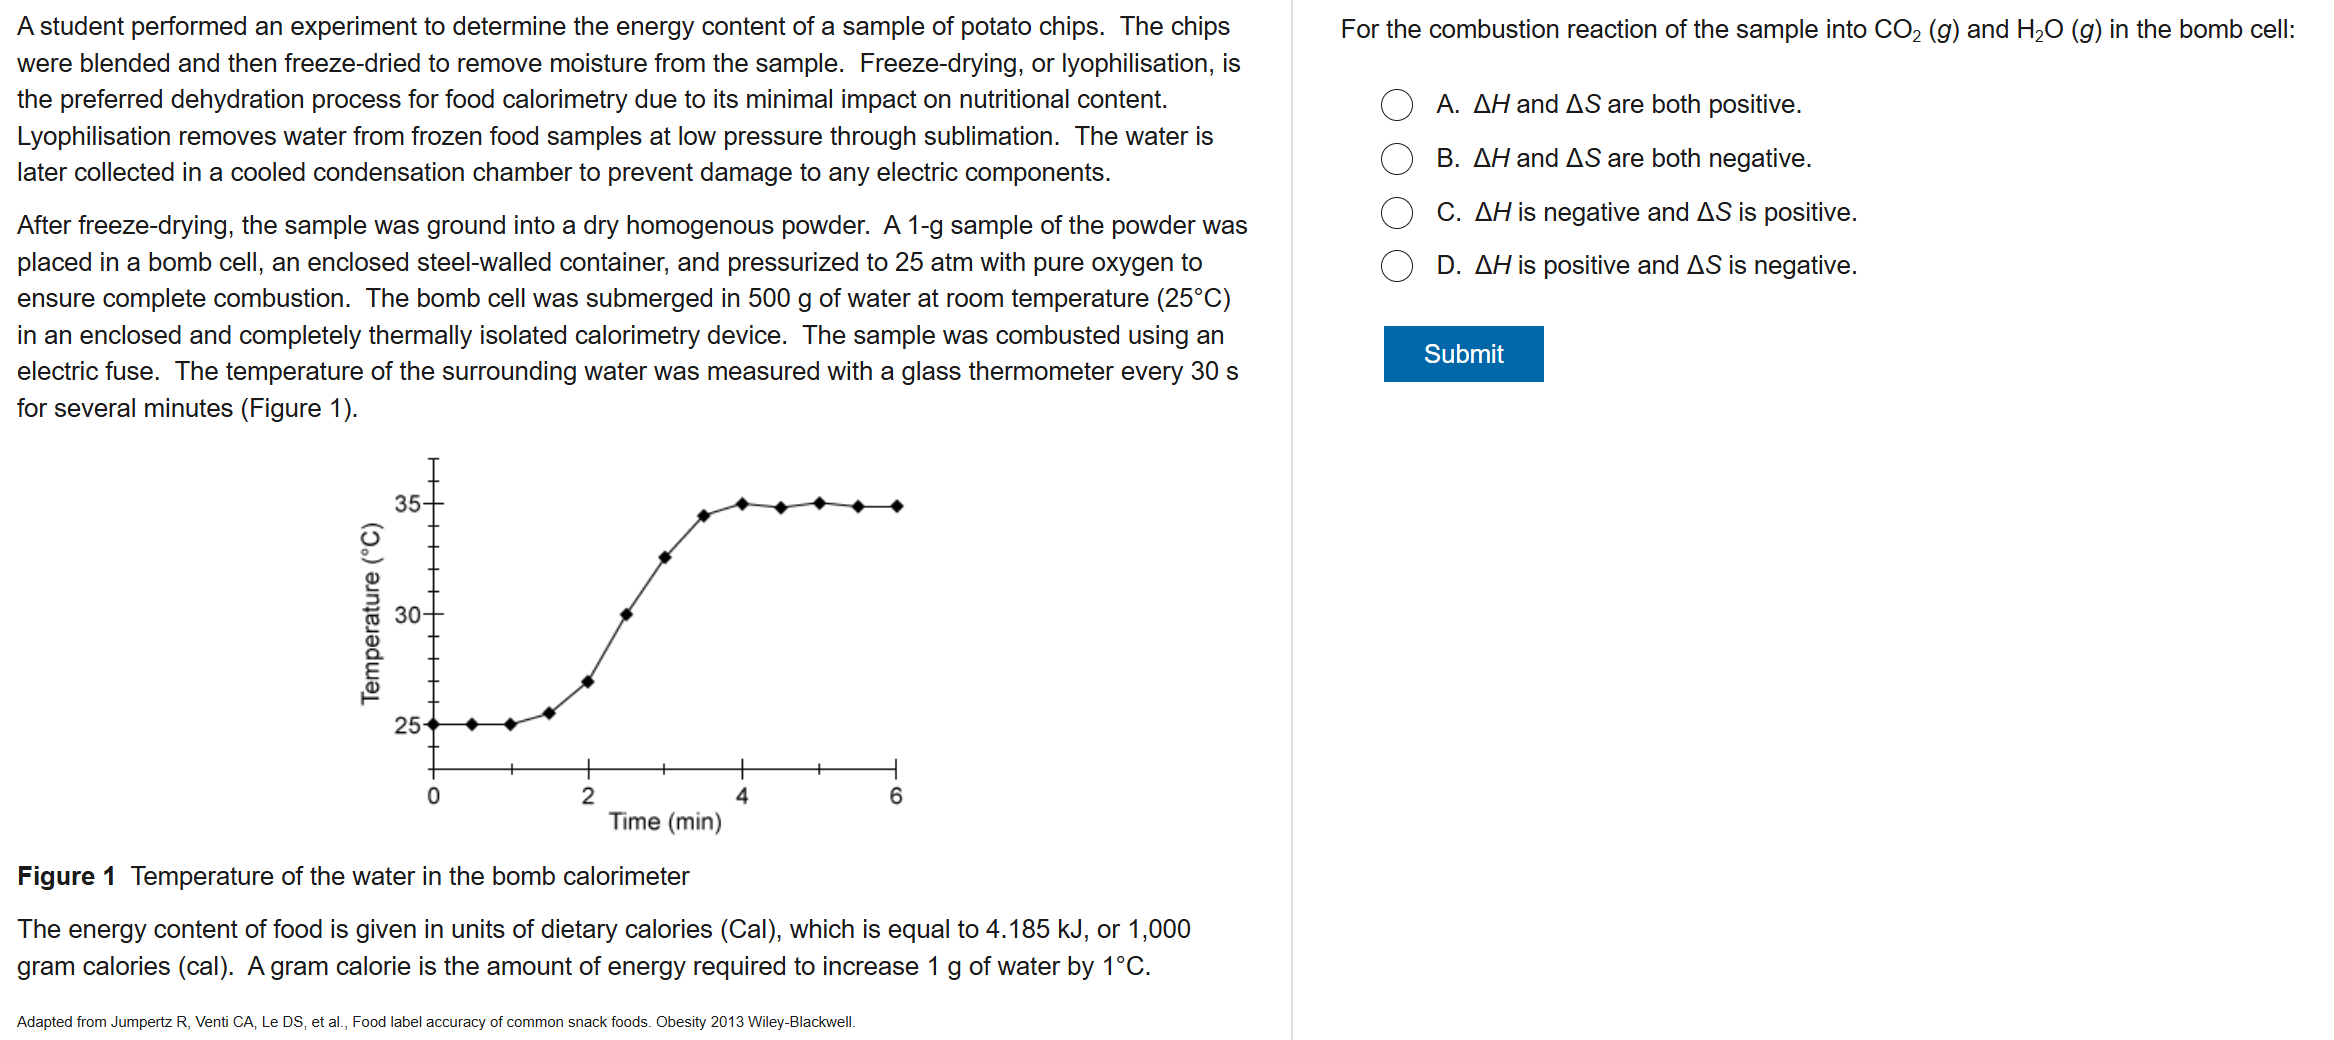Click answer text 'ΔH and ΔS are both negative'

point(1641,159)
